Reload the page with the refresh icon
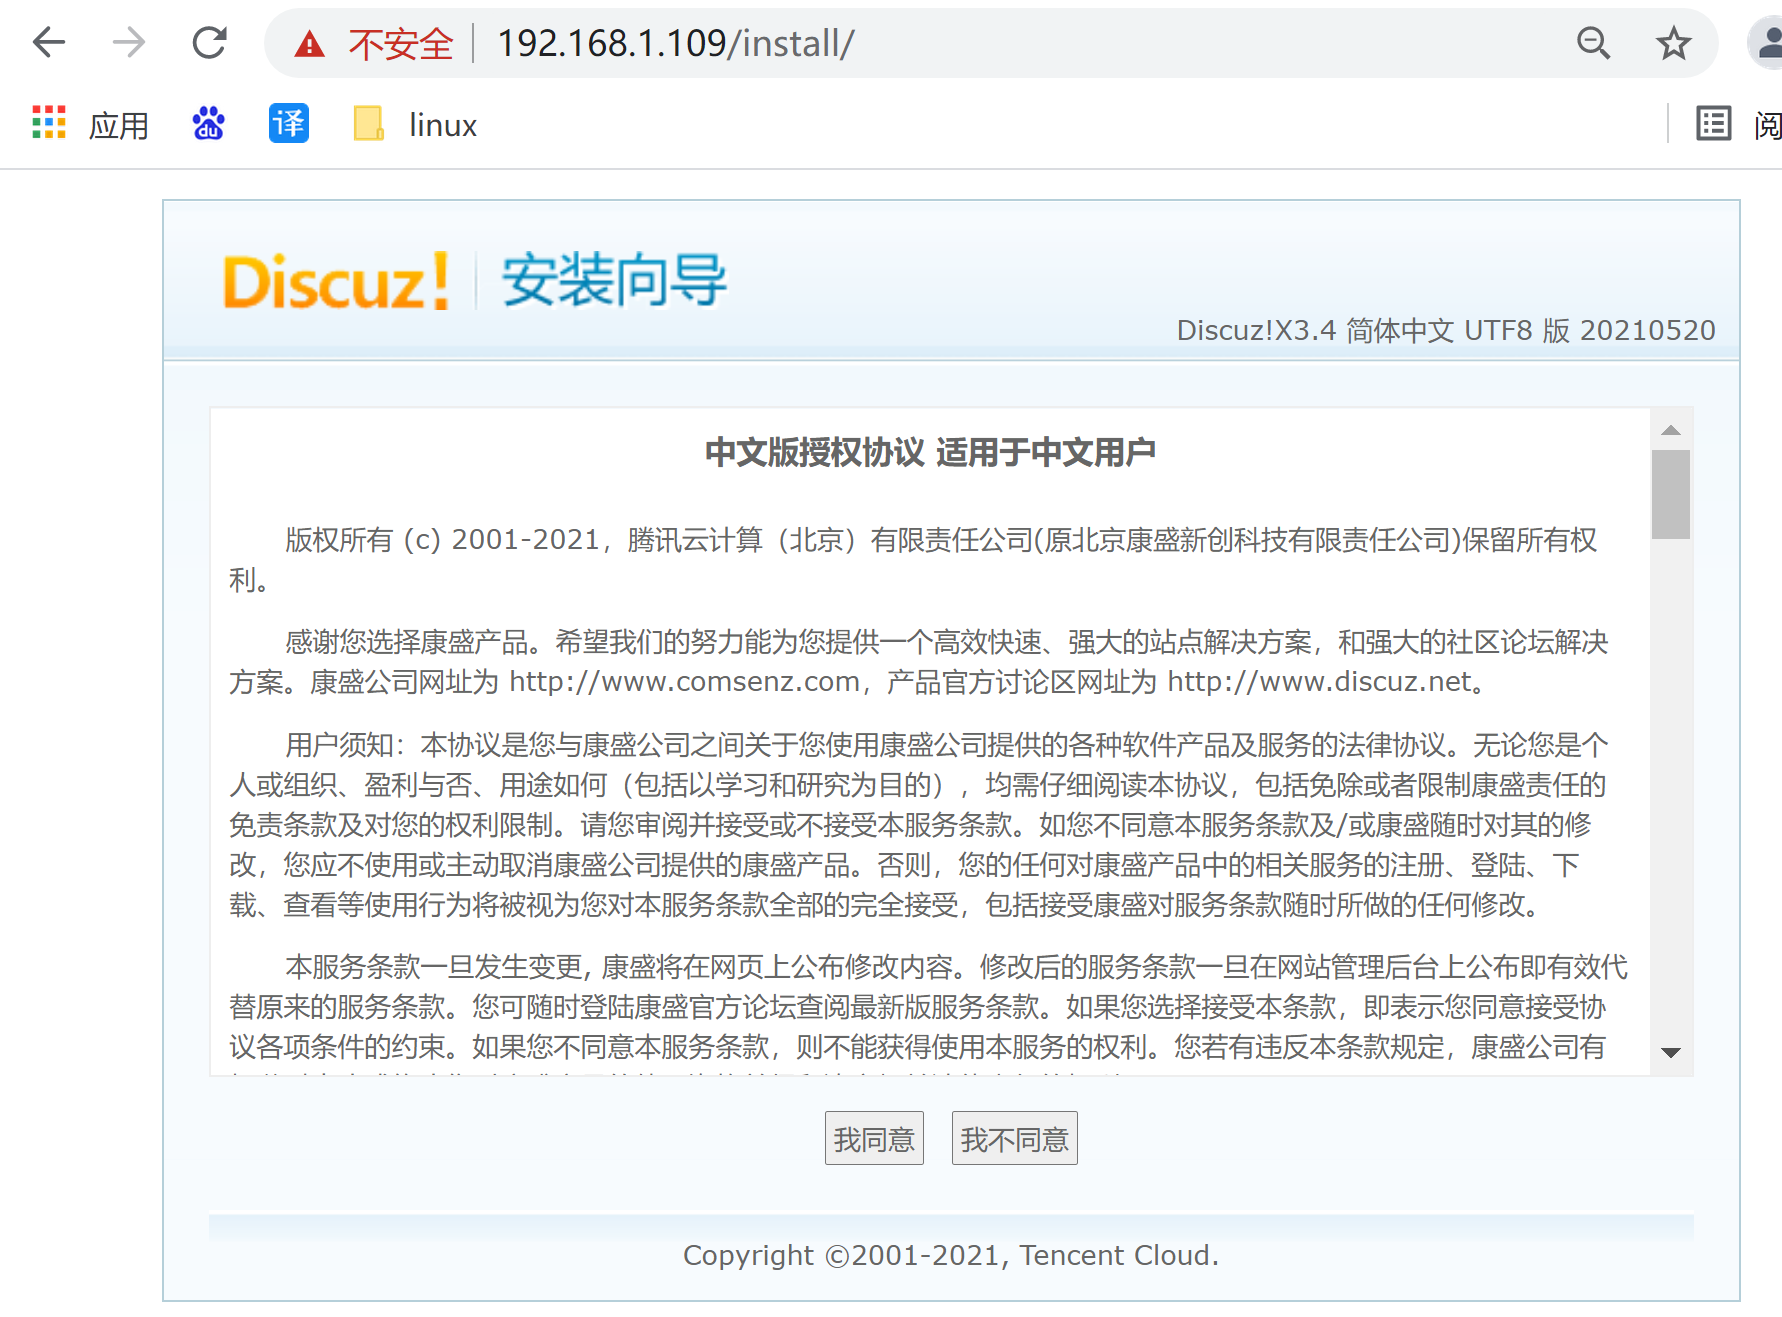Screen dimensions: 1782x1317 click(209, 43)
